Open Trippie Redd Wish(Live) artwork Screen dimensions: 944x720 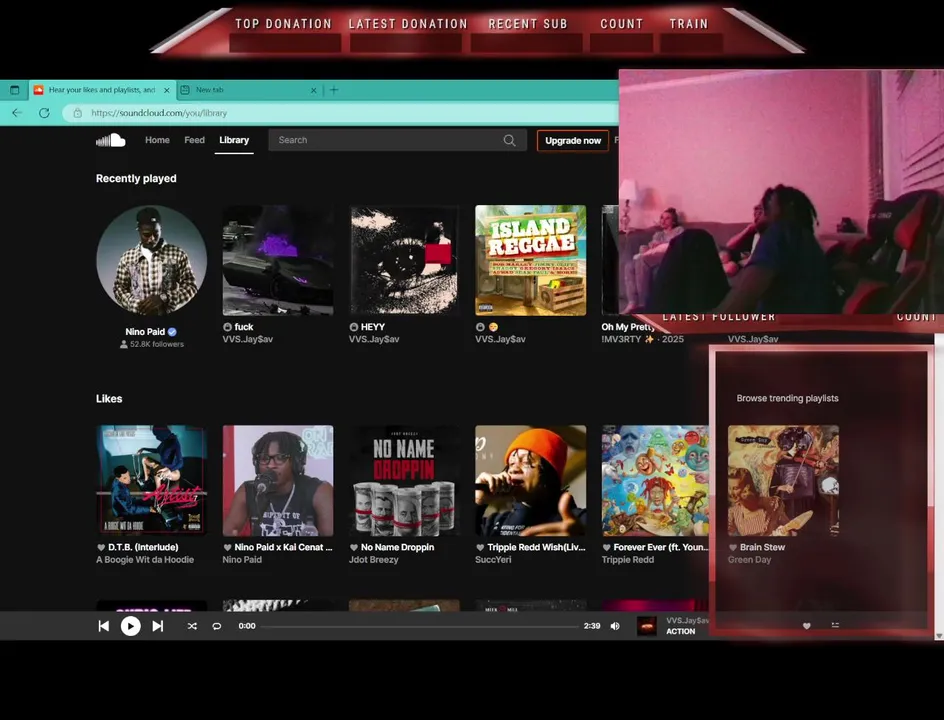point(530,480)
